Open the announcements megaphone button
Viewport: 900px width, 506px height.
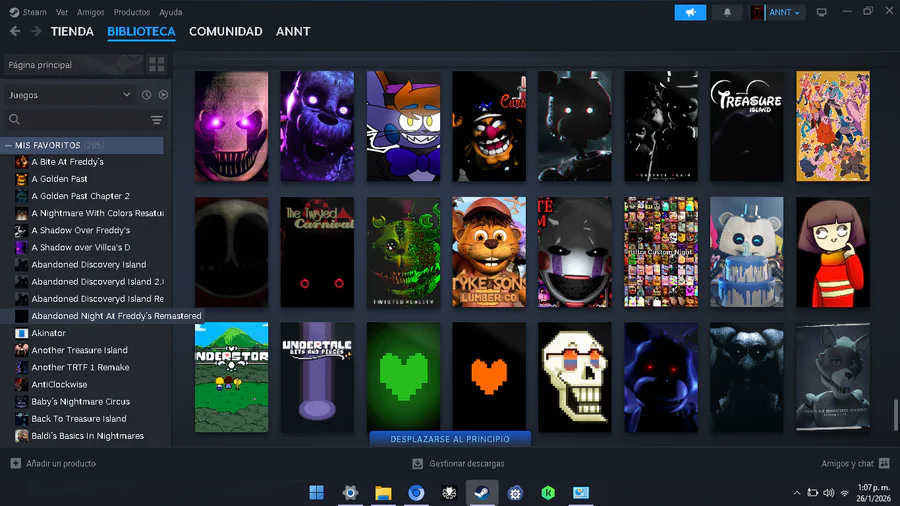690,12
